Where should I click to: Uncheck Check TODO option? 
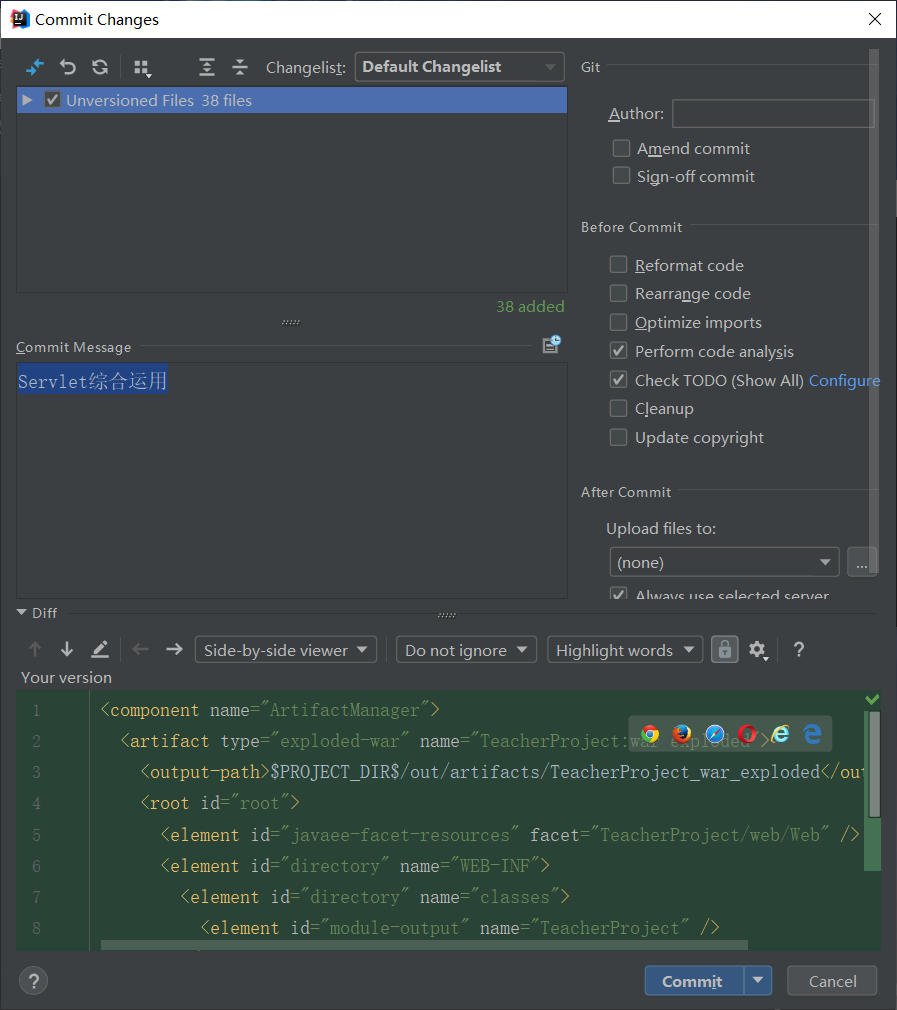click(x=618, y=380)
